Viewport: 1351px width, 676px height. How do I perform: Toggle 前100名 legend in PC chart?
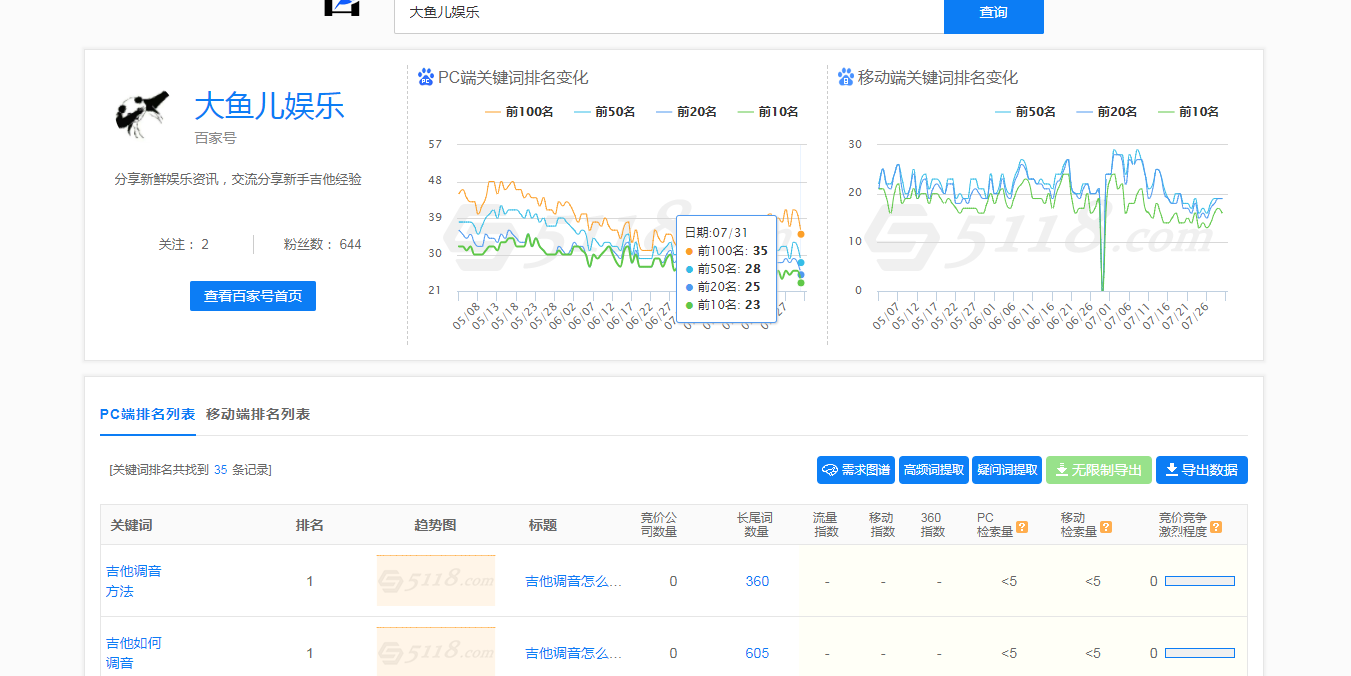519,112
